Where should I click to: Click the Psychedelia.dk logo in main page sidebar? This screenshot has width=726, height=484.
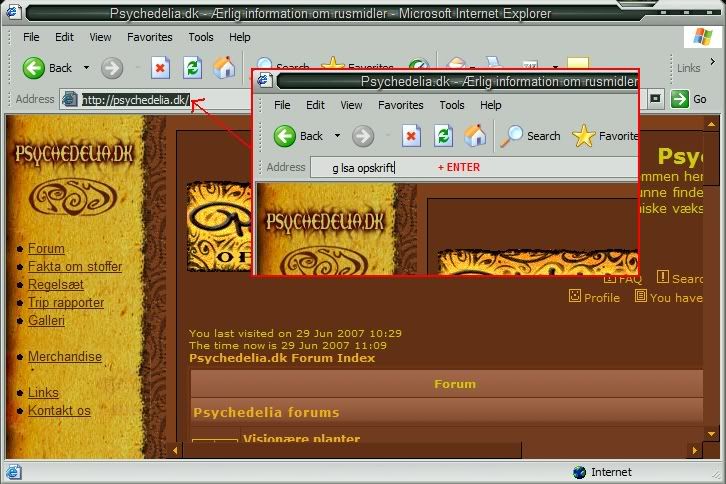pyautogui.click(x=74, y=154)
